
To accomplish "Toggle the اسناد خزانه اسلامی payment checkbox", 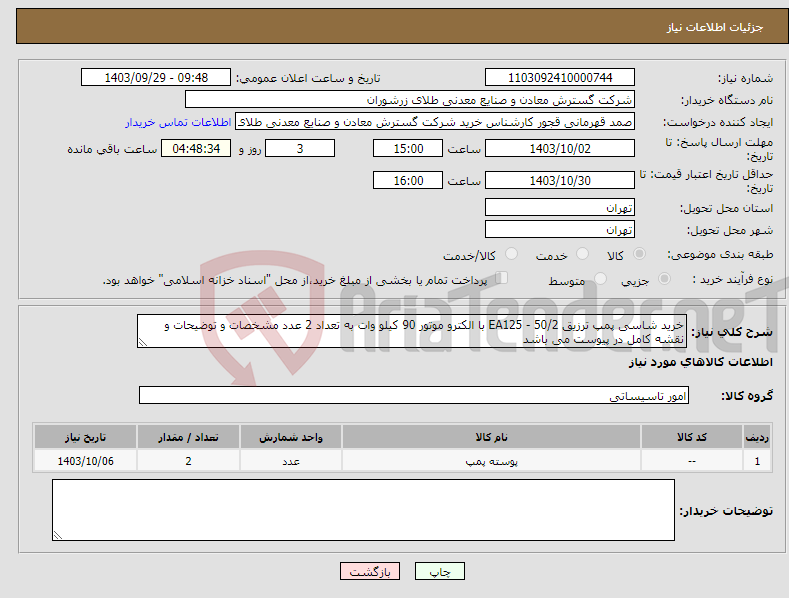I will coord(502,278).
